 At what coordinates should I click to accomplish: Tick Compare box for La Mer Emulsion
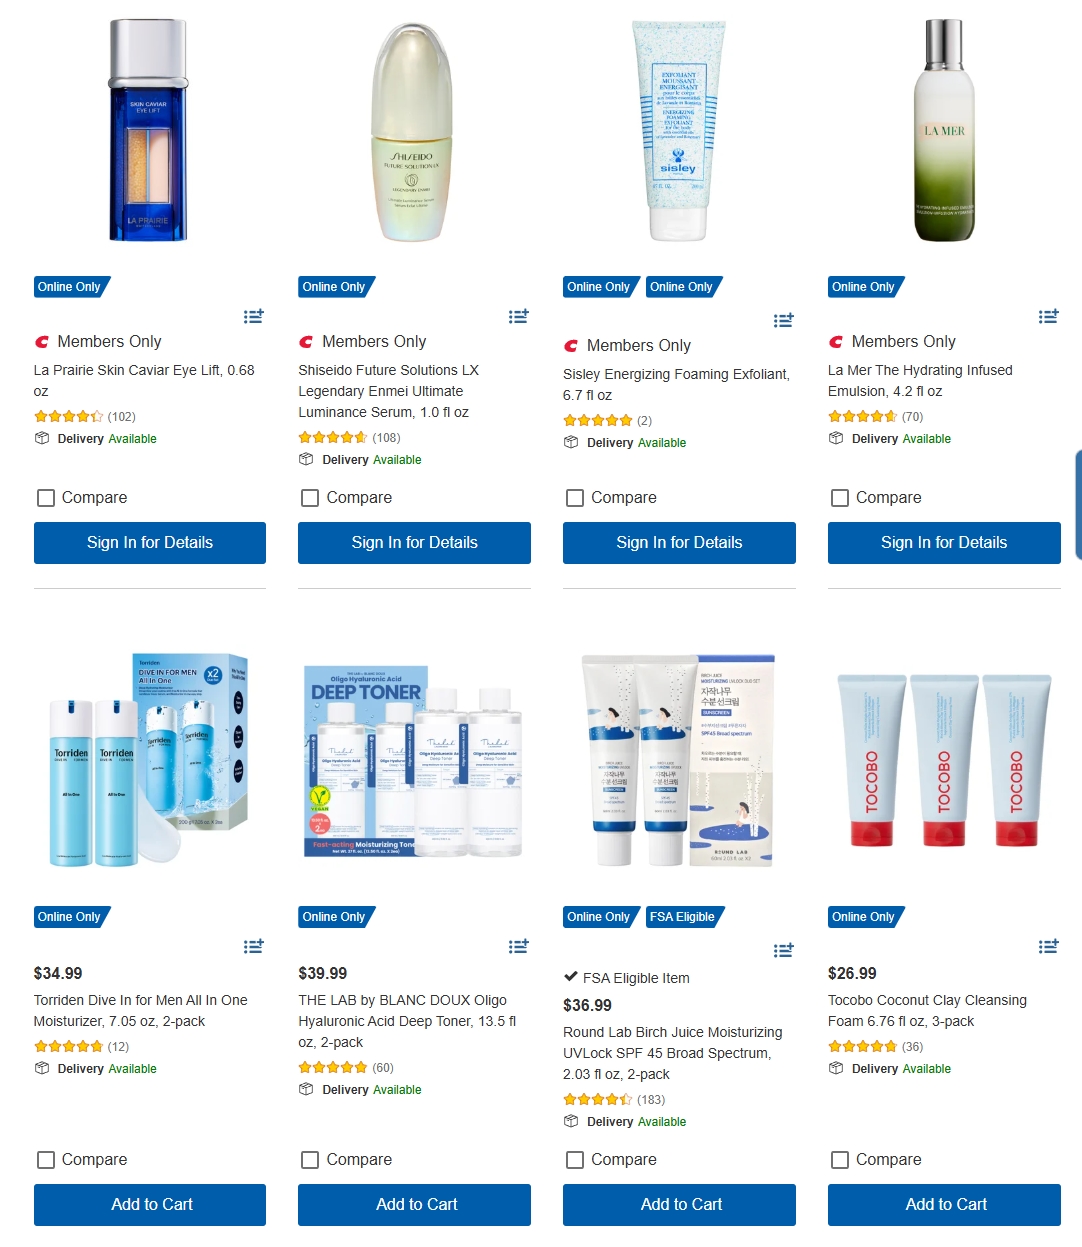(840, 498)
